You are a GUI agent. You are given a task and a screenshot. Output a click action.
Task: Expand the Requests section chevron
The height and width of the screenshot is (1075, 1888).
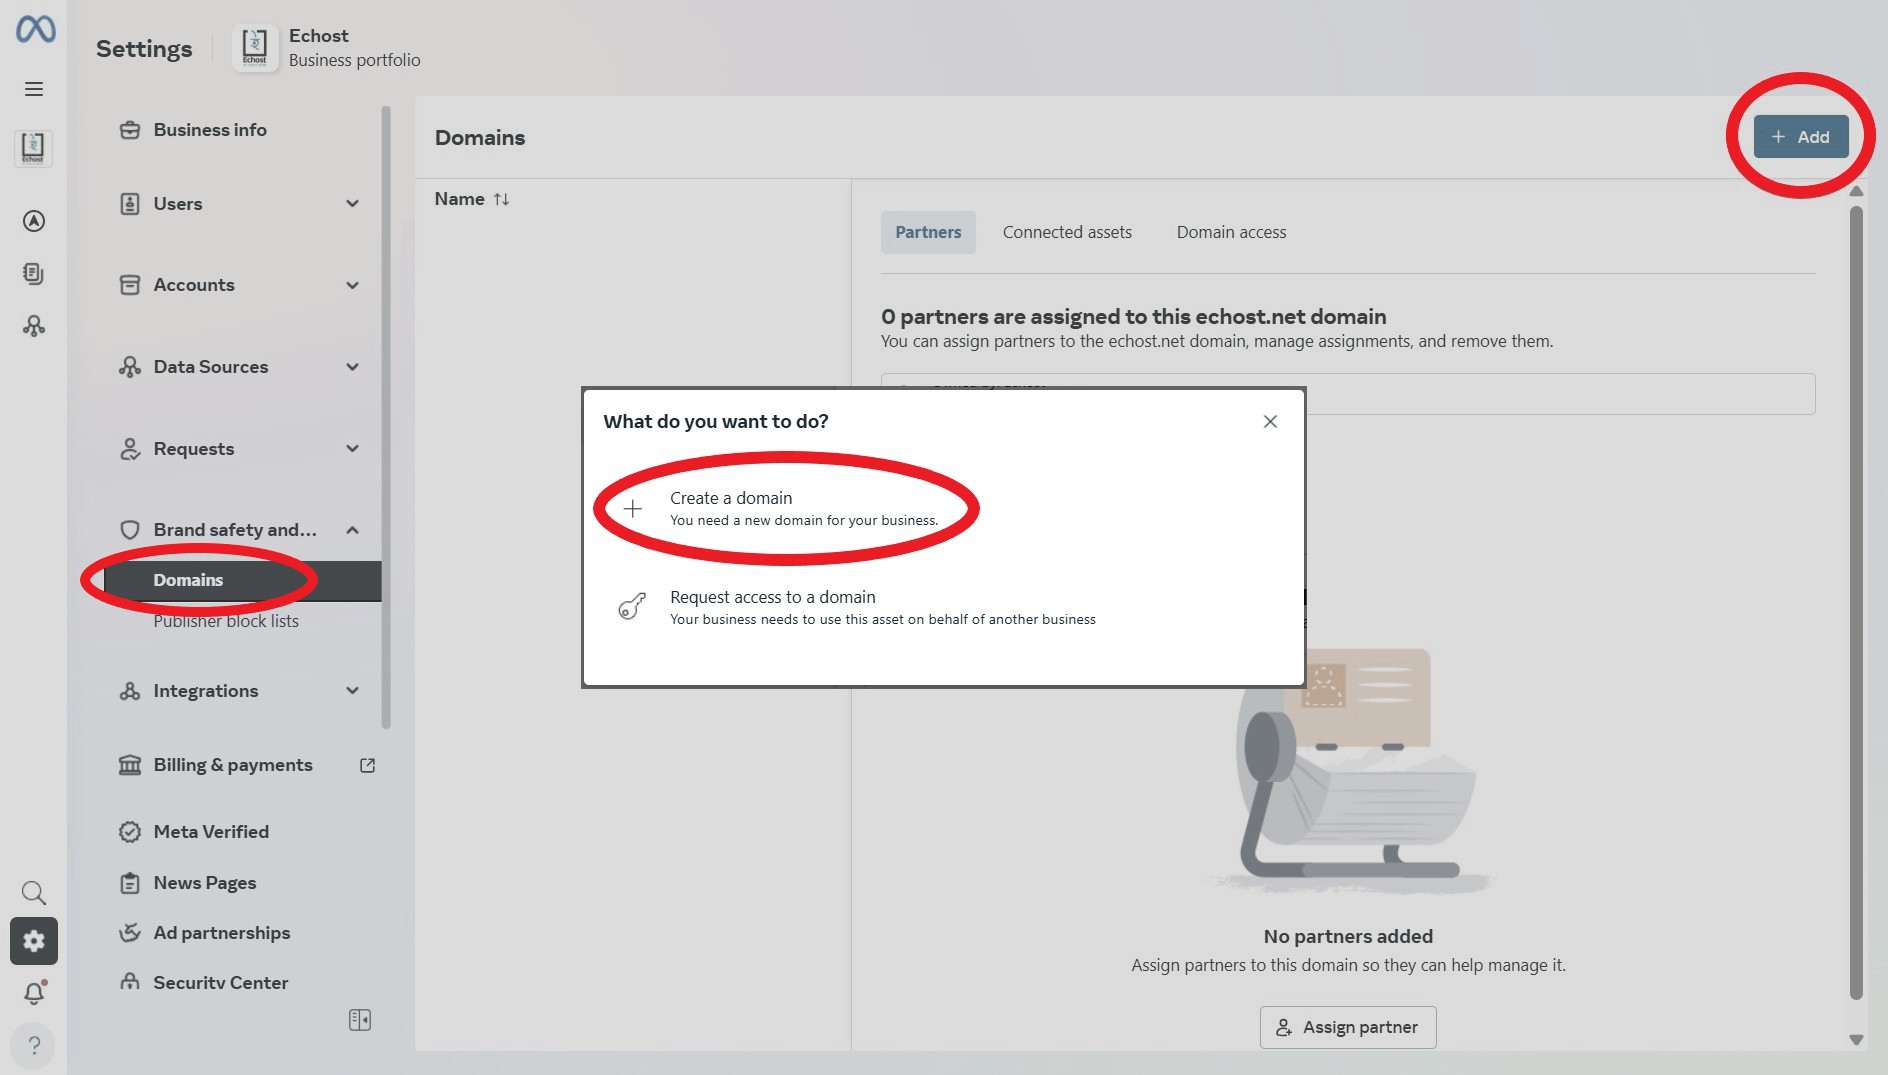352,449
